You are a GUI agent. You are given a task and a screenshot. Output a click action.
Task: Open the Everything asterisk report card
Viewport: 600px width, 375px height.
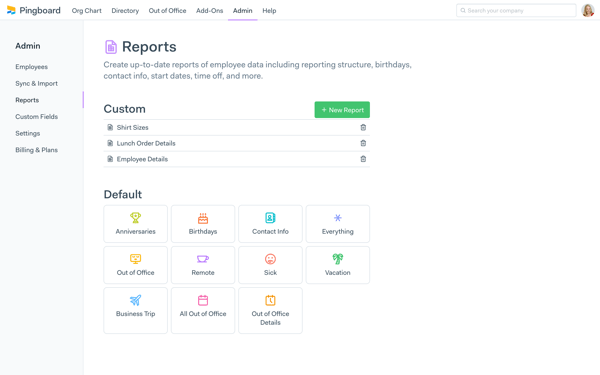[338, 224]
